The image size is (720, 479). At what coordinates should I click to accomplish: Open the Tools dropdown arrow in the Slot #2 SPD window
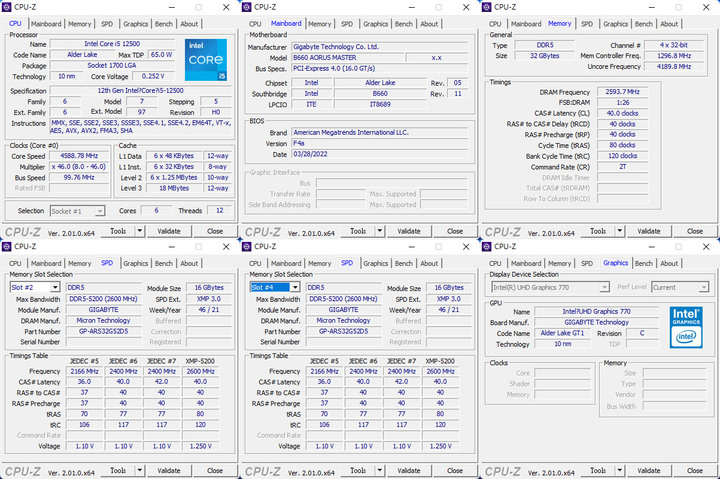pyautogui.click(x=140, y=471)
